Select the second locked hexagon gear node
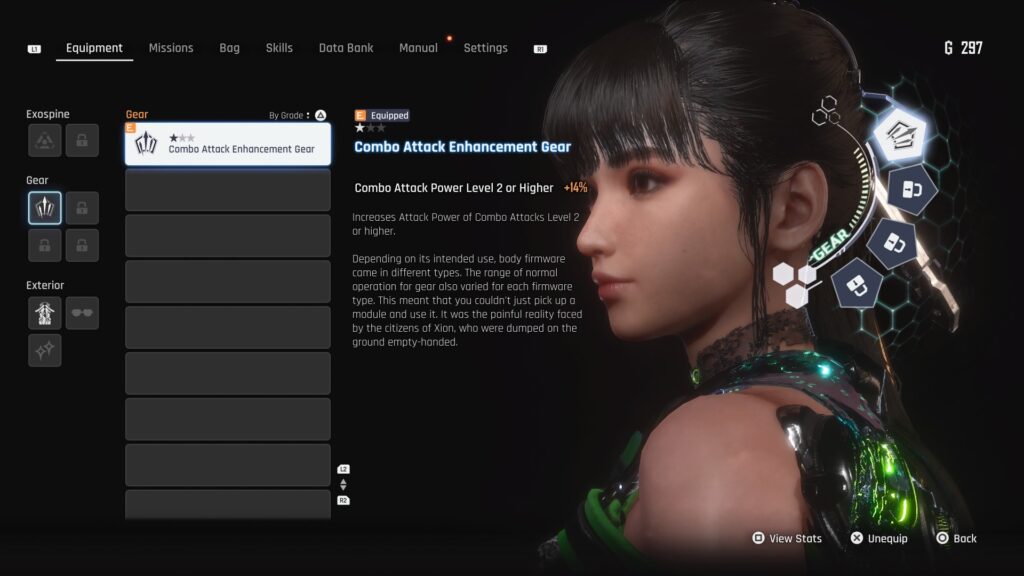Screen dimensions: 1024x576 click(912, 190)
